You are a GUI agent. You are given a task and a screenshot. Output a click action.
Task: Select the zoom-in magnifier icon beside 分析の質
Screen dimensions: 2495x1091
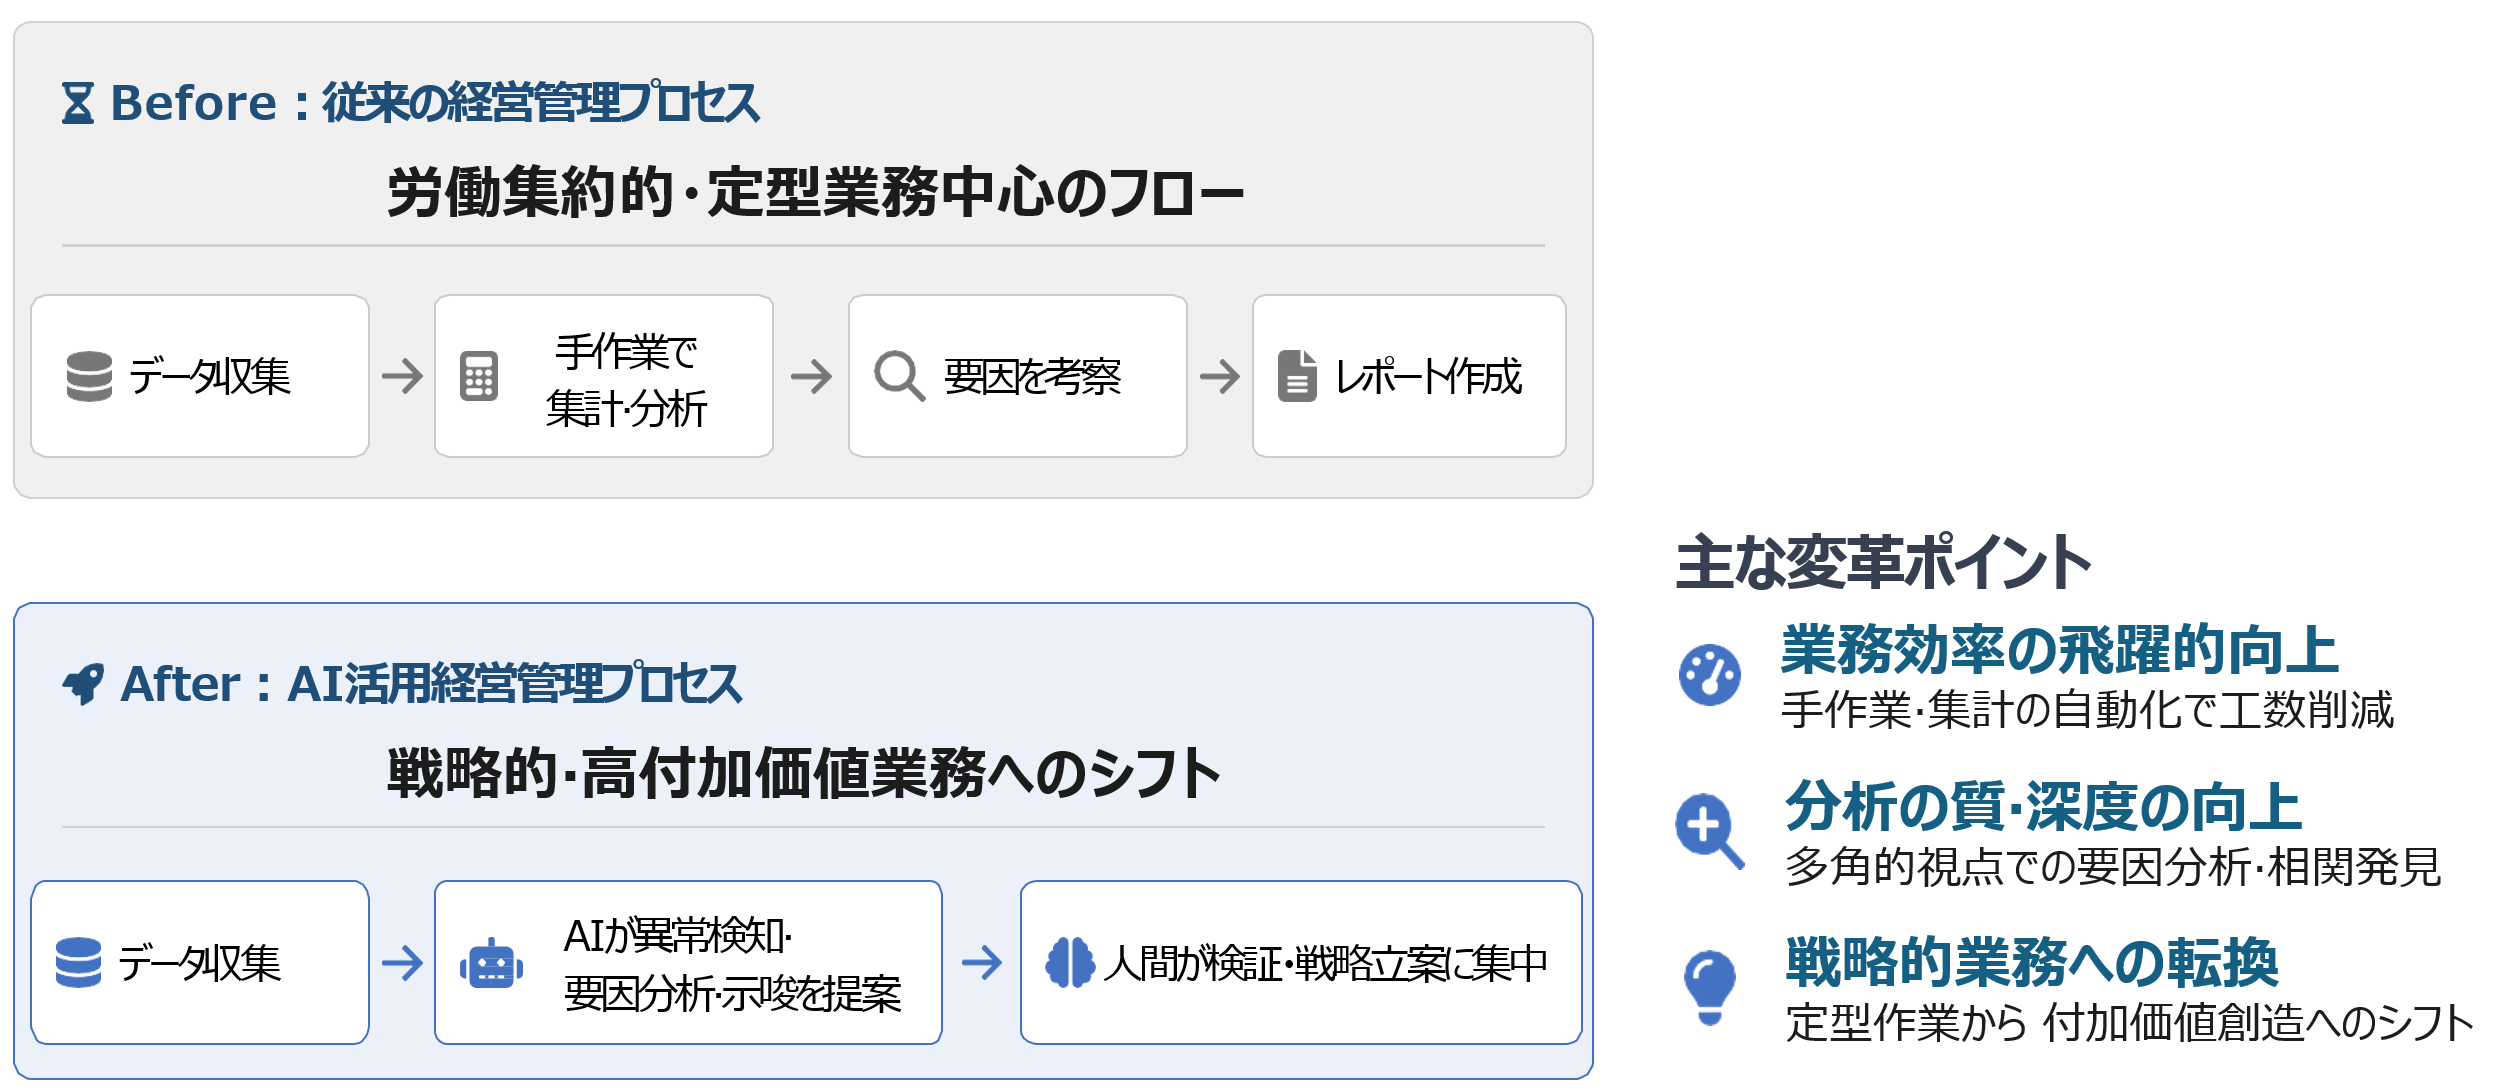(1709, 830)
